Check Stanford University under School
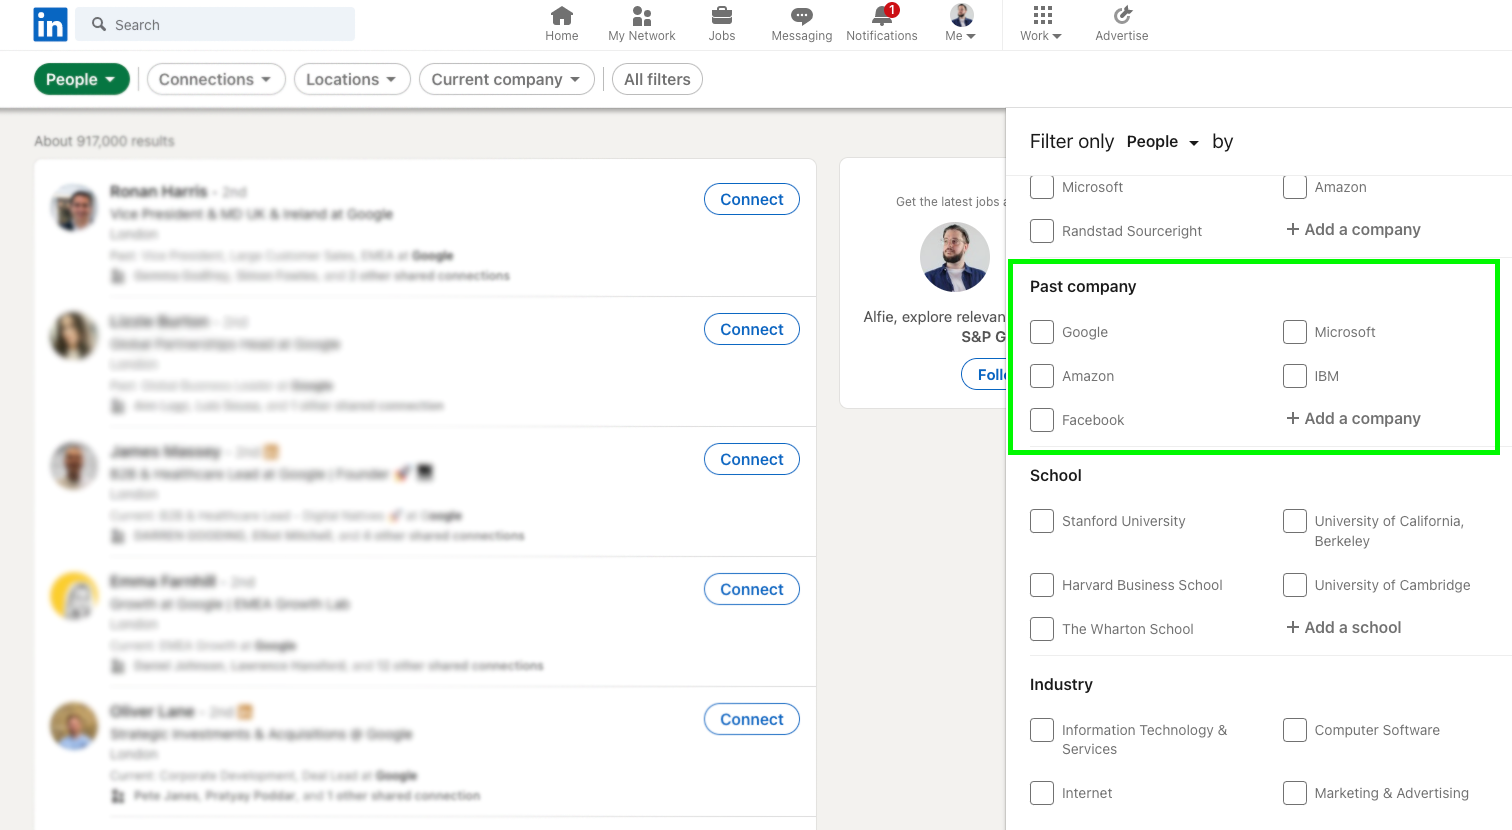The width and height of the screenshot is (1512, 830). pos(1042,521)
